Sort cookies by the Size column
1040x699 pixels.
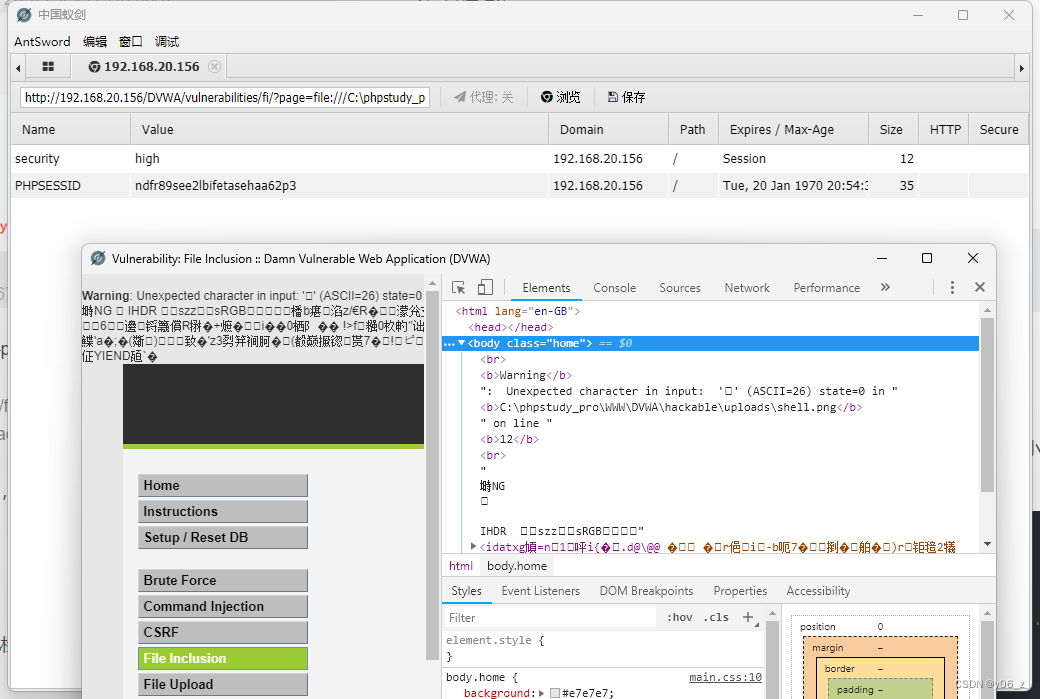pos(891,129)
